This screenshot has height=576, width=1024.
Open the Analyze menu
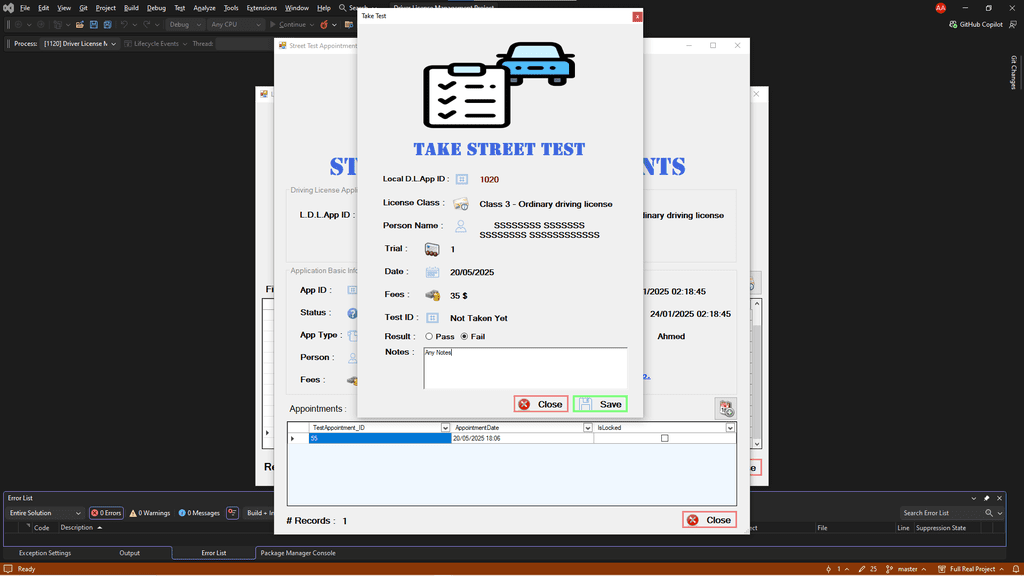point(204,8)
